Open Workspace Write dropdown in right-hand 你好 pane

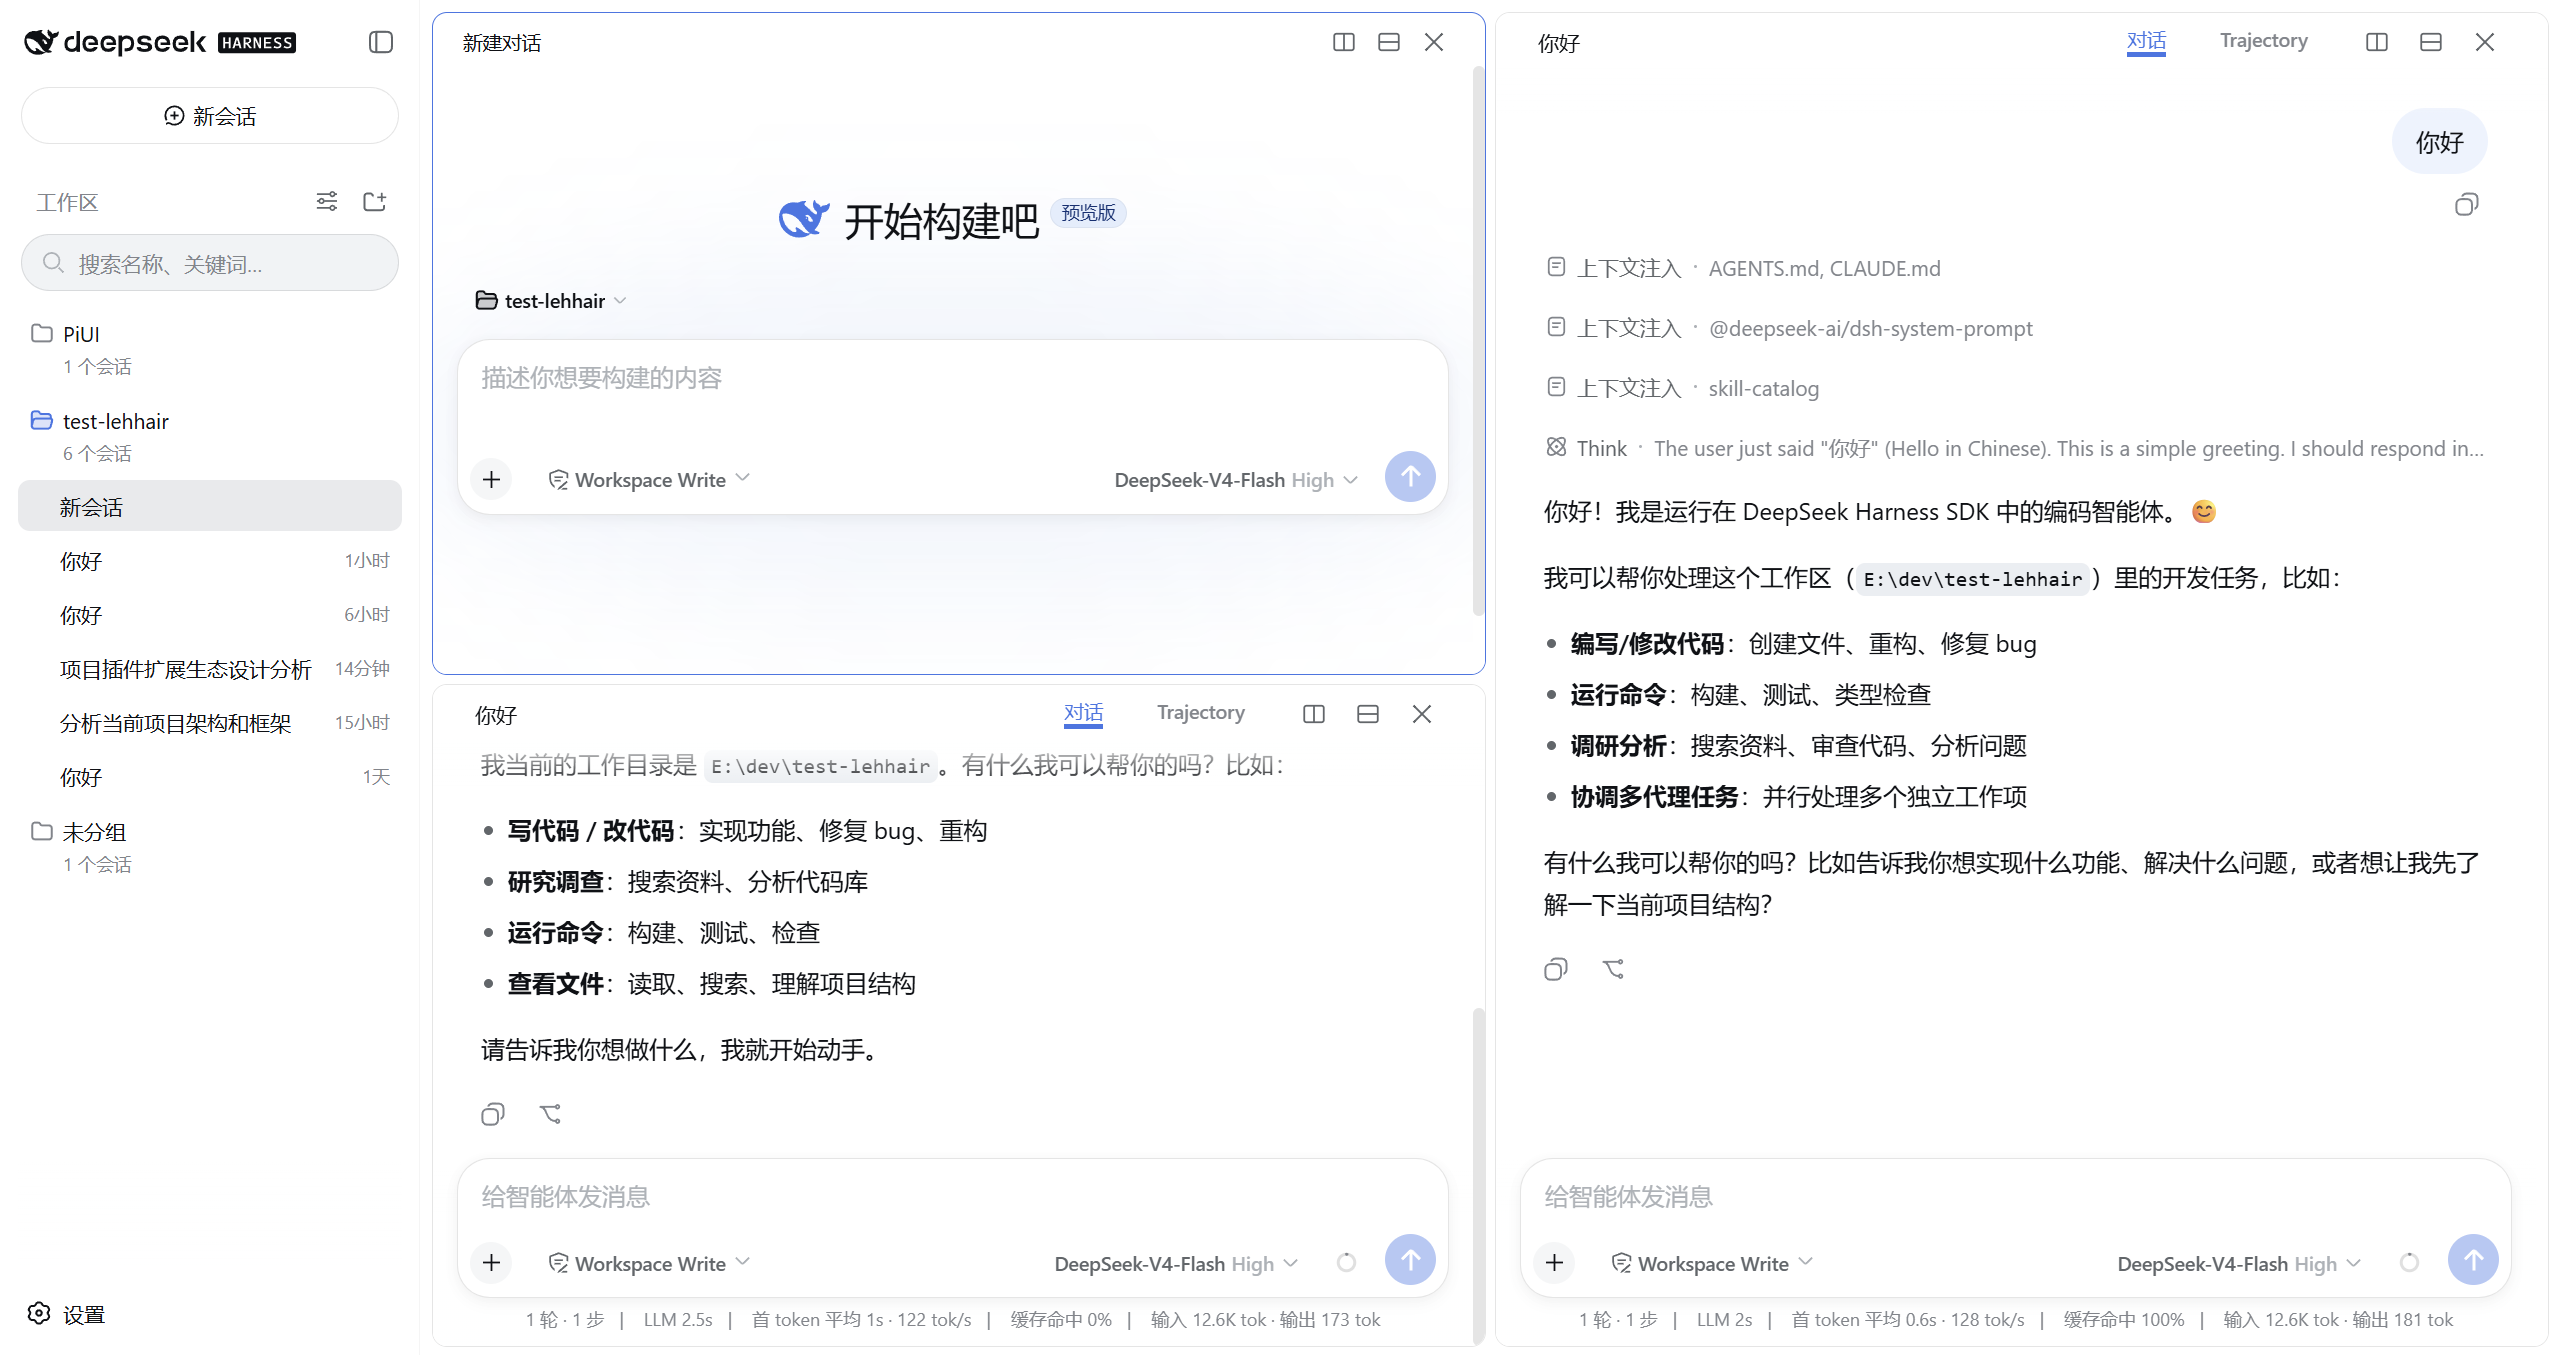(1711, 1264)
